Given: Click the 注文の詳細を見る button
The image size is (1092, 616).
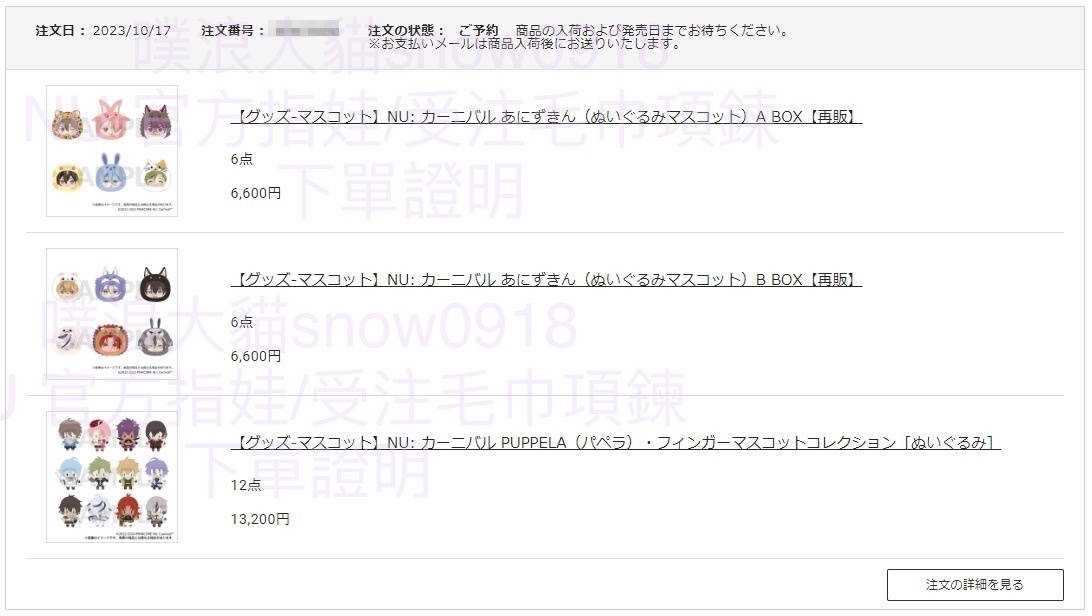Looking at the screenshot, I should pyautogui.click(x=975, y=585).
